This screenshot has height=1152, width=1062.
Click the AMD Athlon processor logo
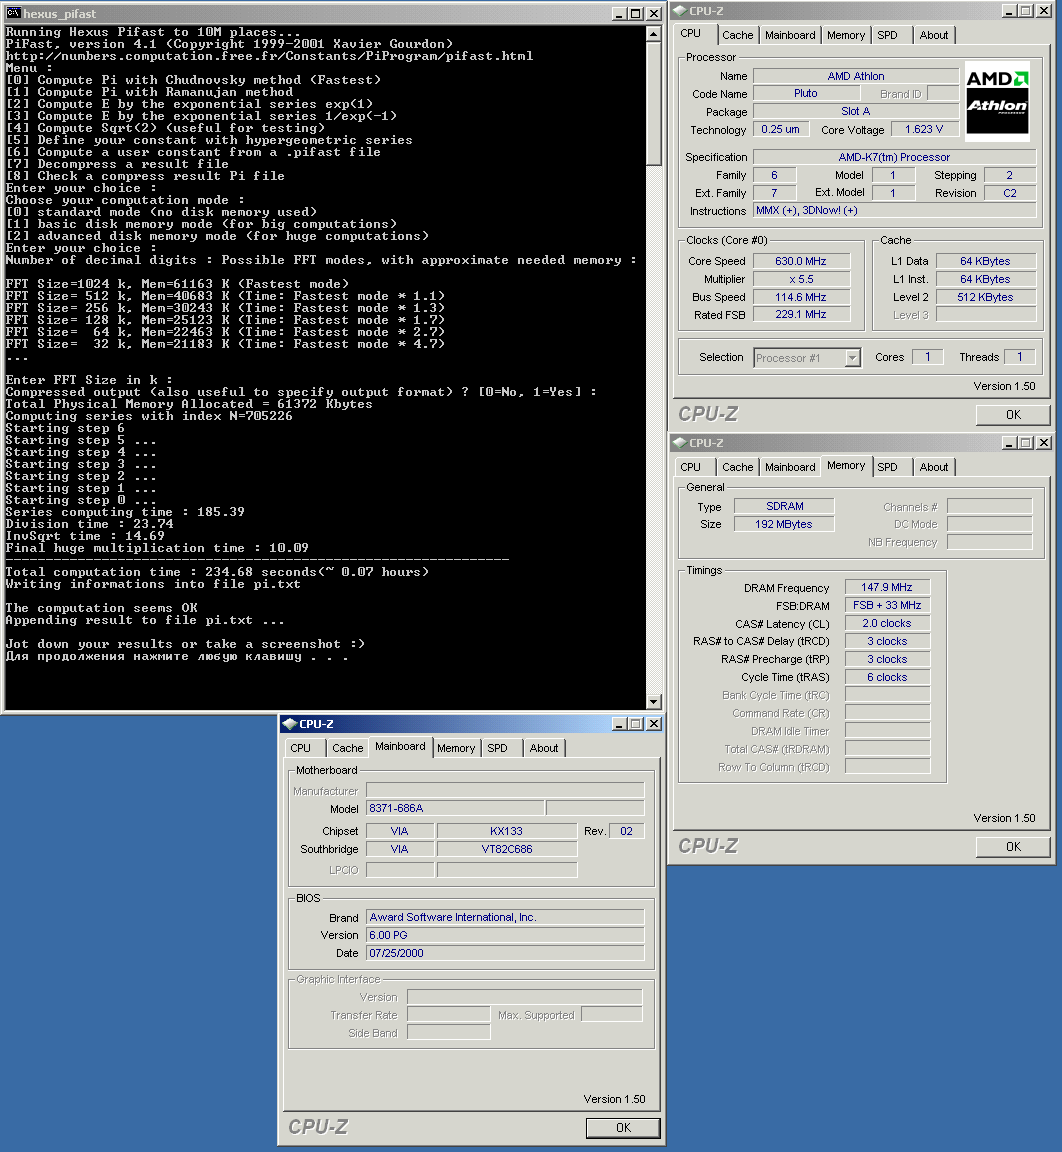pyautogui.click(x=997, y=101)
